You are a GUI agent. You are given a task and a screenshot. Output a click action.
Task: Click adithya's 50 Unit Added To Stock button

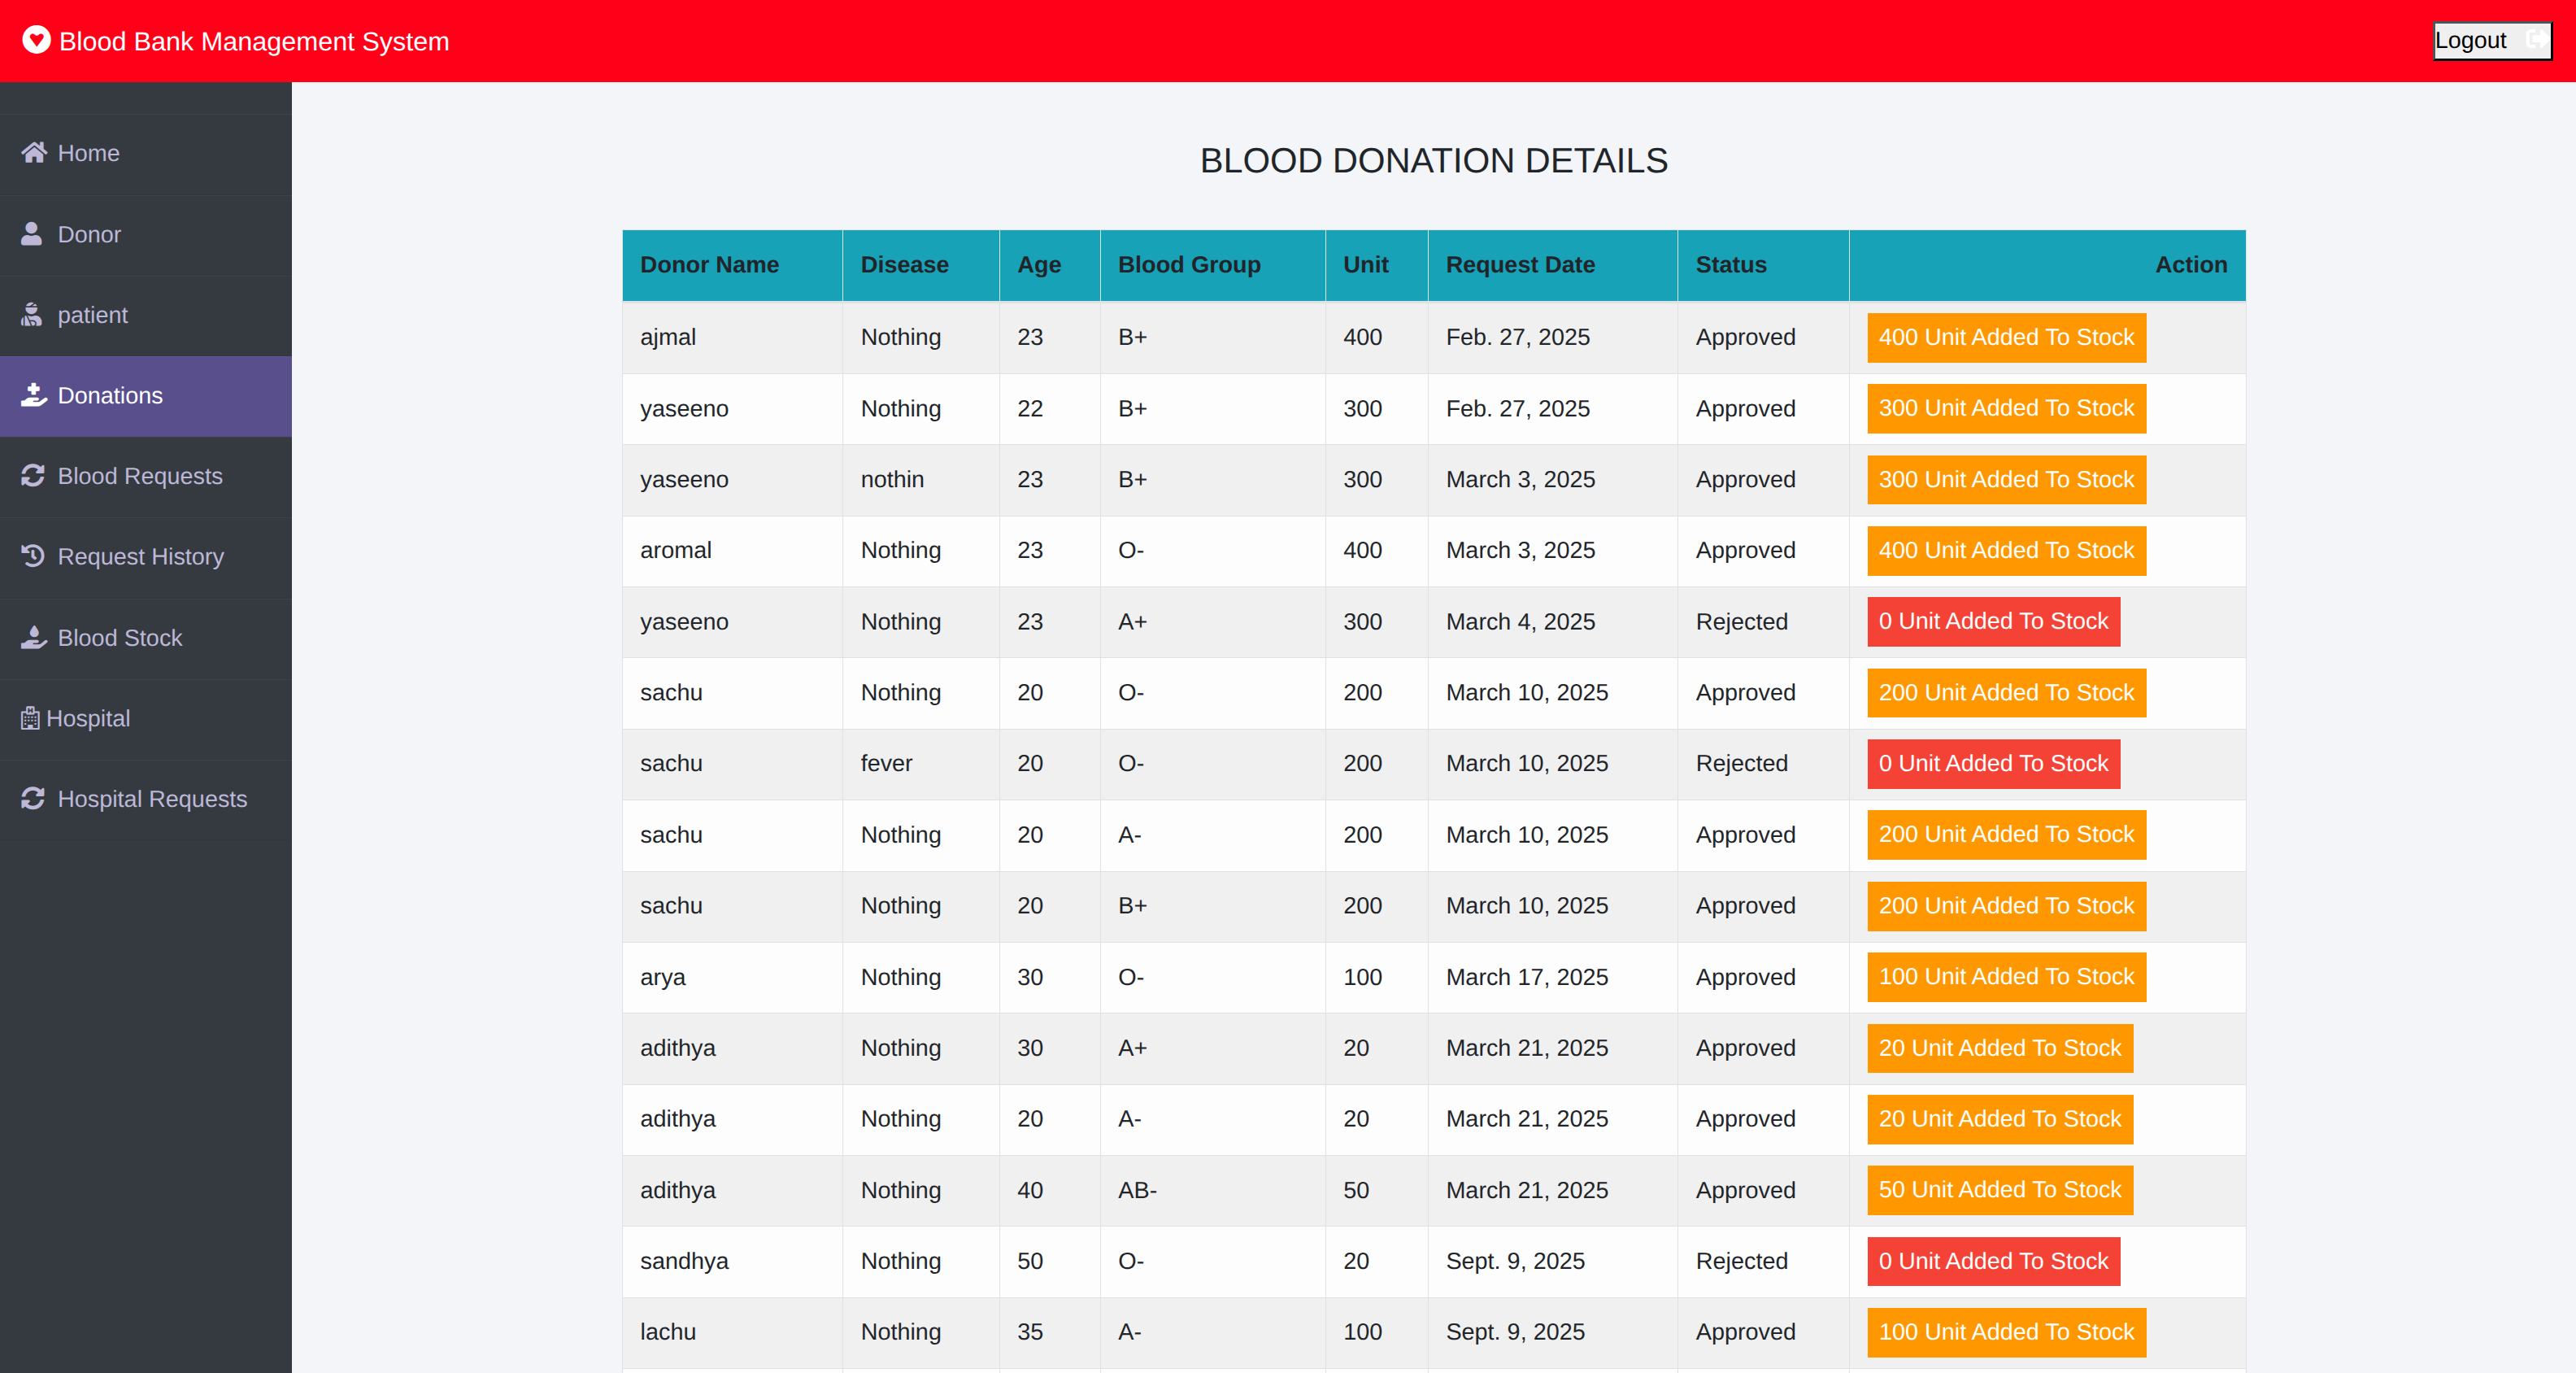click(x=2000, y=1190)
